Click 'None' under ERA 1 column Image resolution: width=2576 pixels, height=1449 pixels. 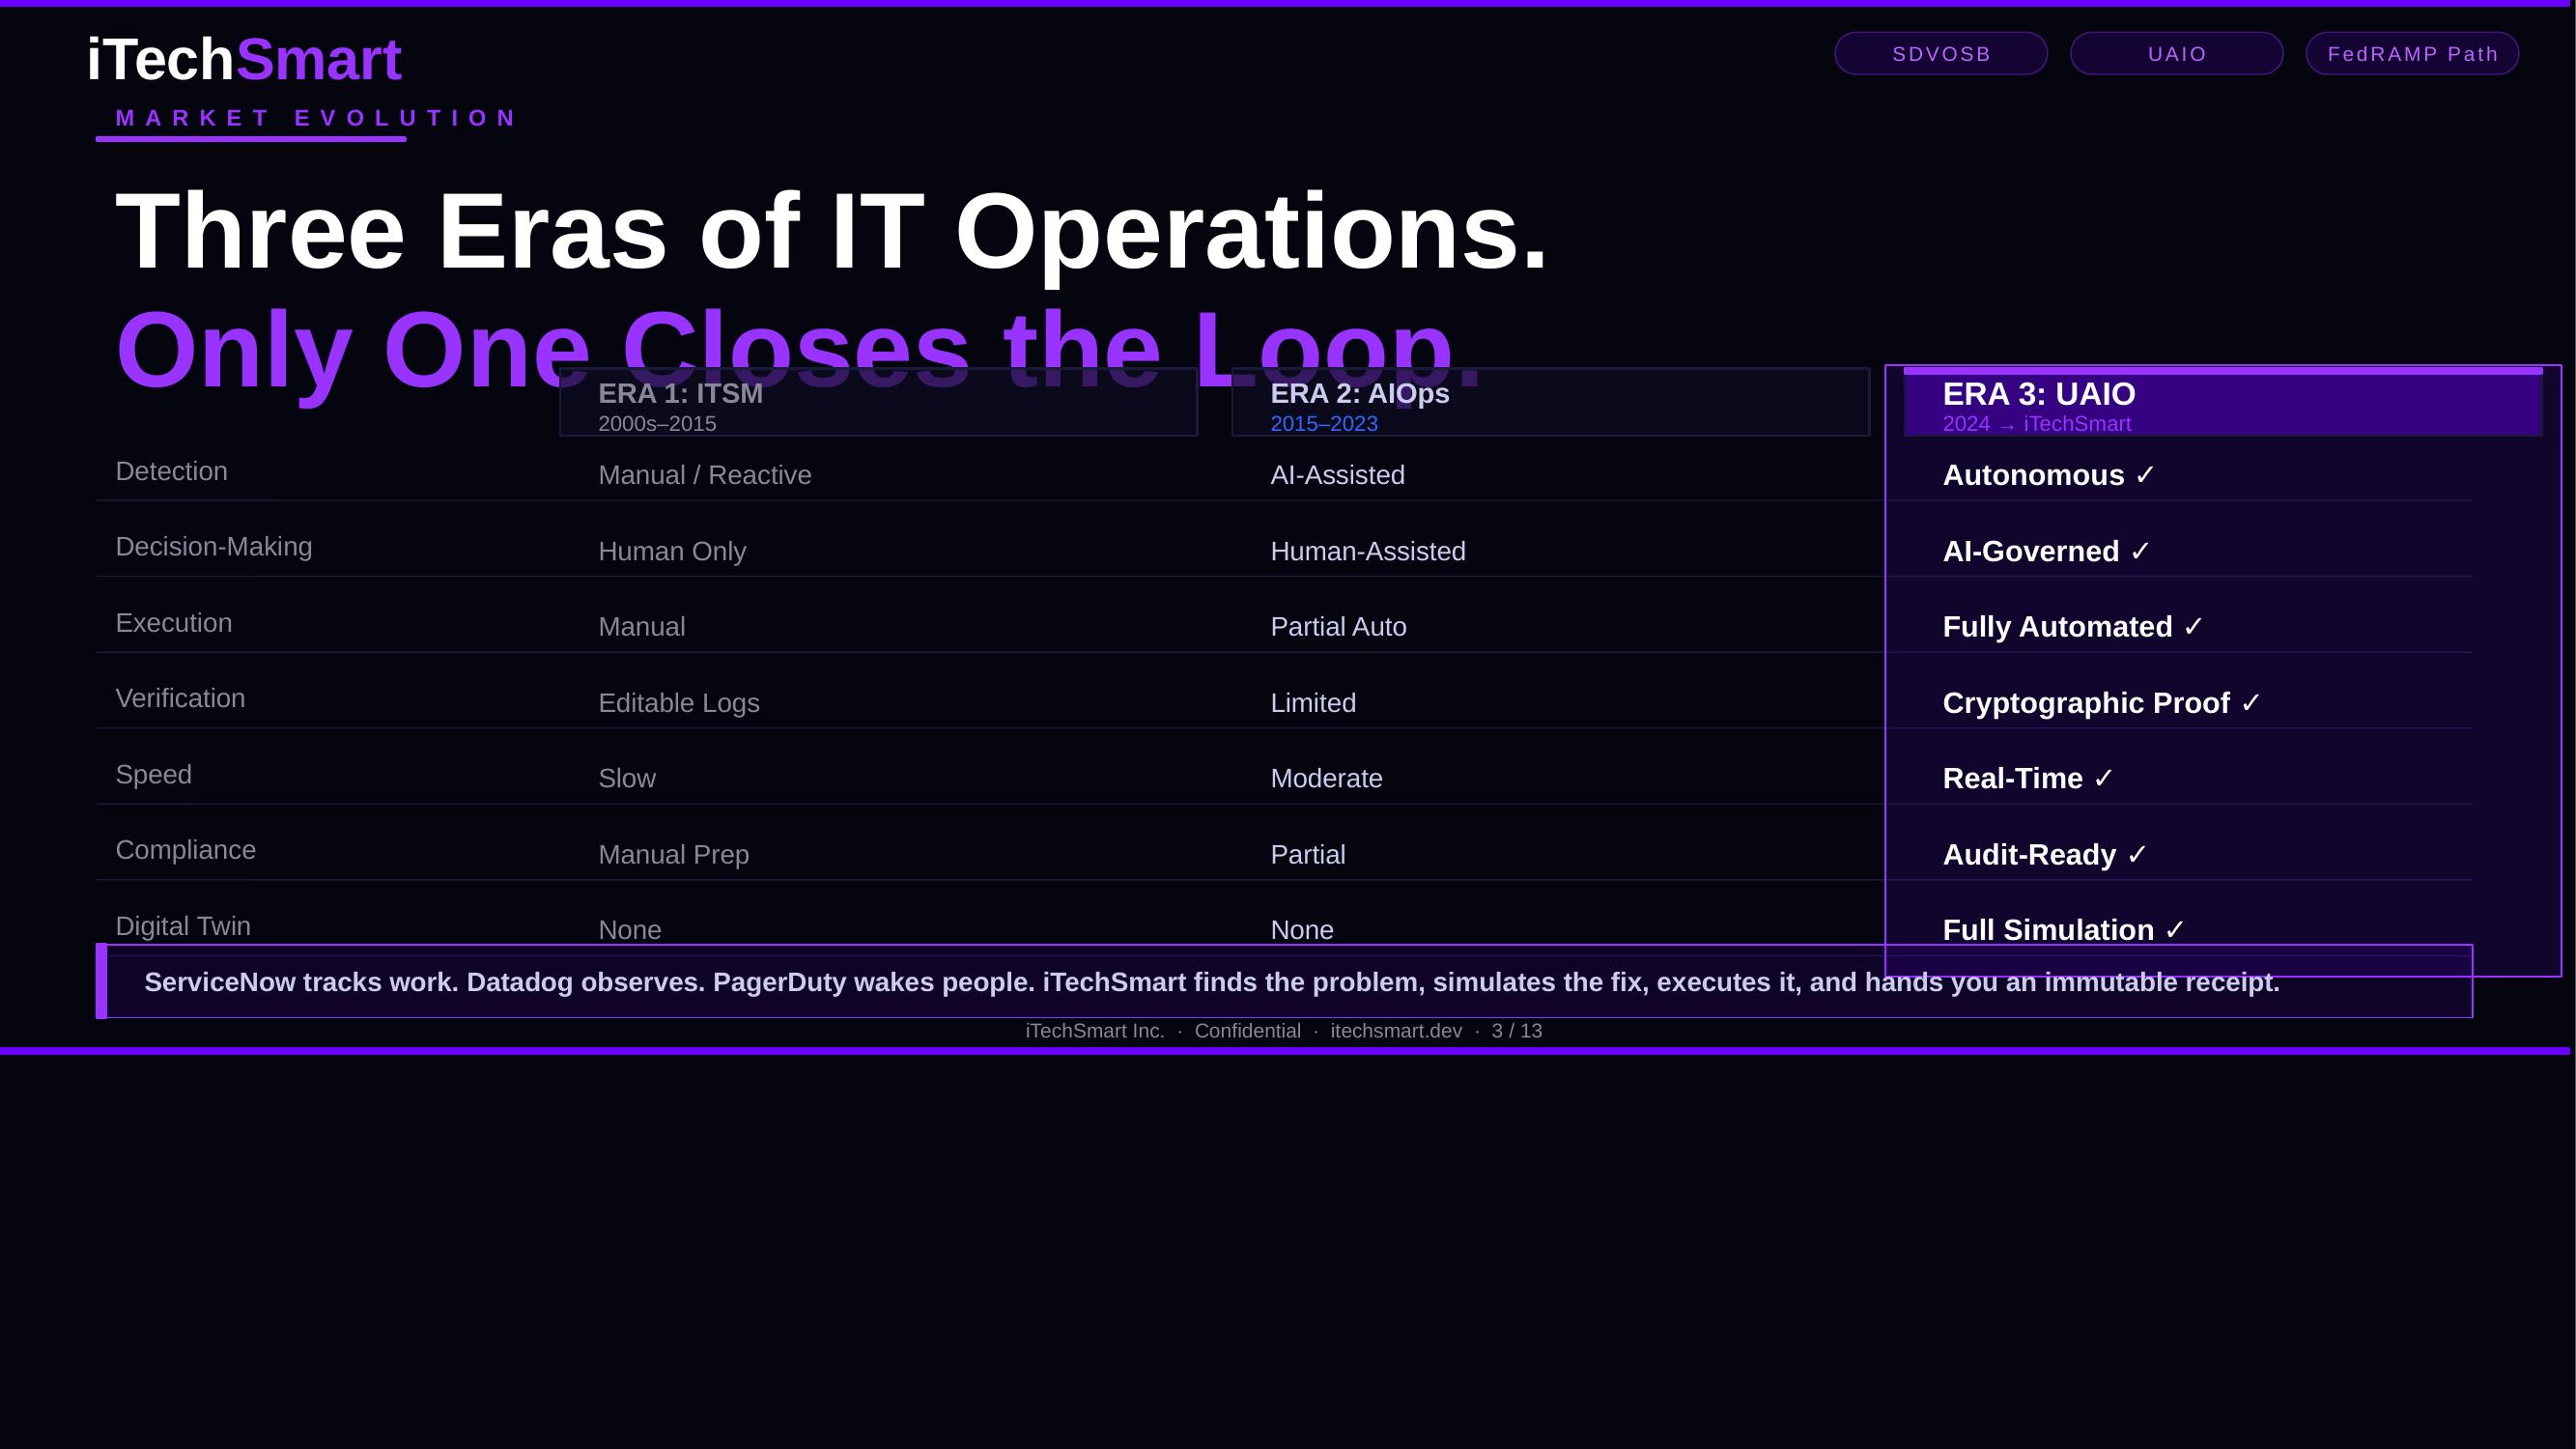point(629,930)
